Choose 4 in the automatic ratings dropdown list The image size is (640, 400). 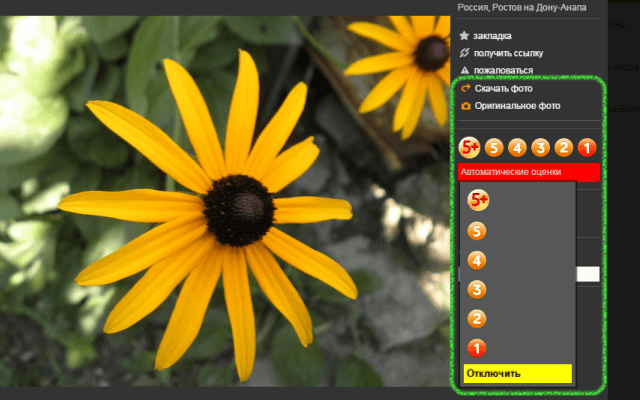click(477, 260)
